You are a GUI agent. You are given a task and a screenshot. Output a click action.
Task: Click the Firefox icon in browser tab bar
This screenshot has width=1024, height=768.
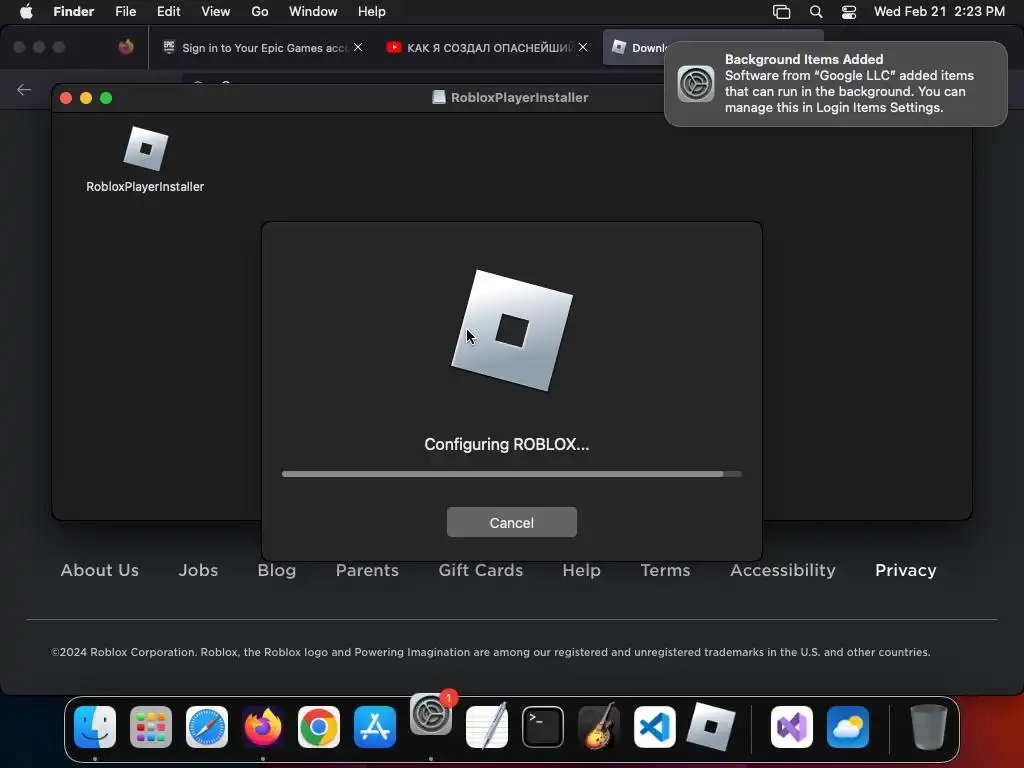point(126,47)
